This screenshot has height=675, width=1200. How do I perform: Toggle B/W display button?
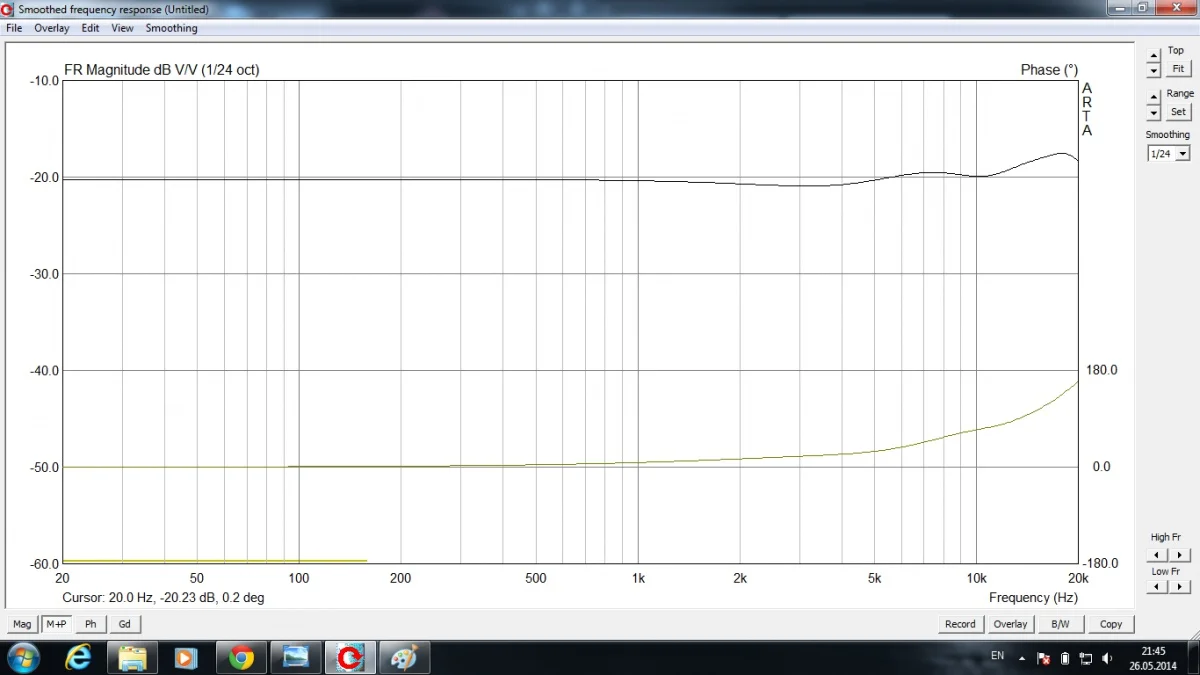tap(1060, 624)
